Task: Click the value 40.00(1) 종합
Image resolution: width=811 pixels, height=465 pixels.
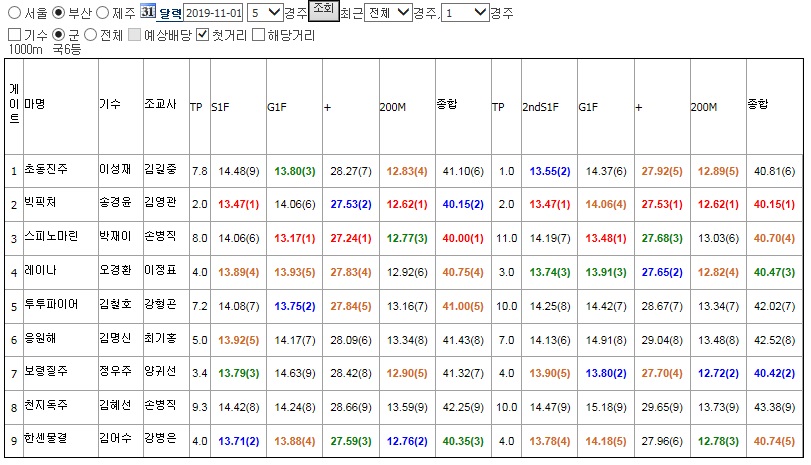Action: [463, 238]
